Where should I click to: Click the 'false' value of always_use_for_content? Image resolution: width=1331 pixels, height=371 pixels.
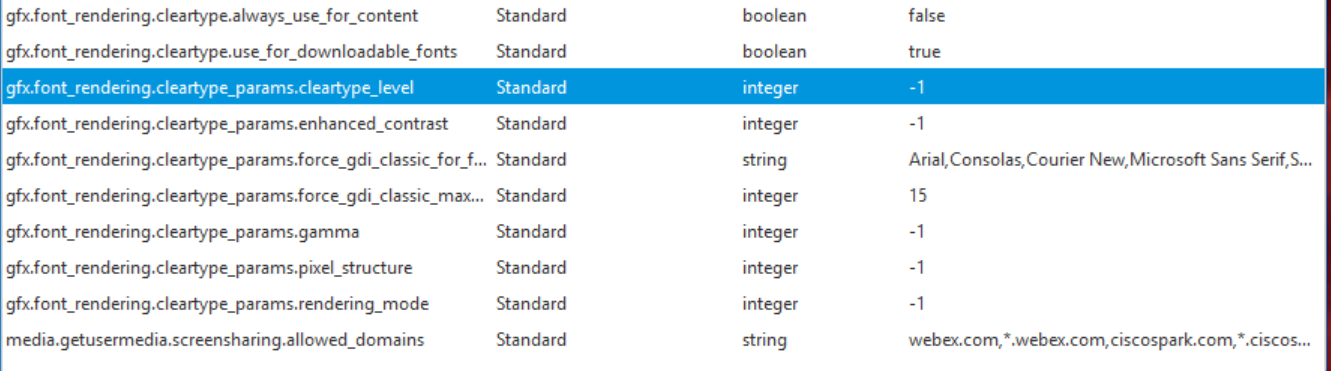[x=926, y=16]
